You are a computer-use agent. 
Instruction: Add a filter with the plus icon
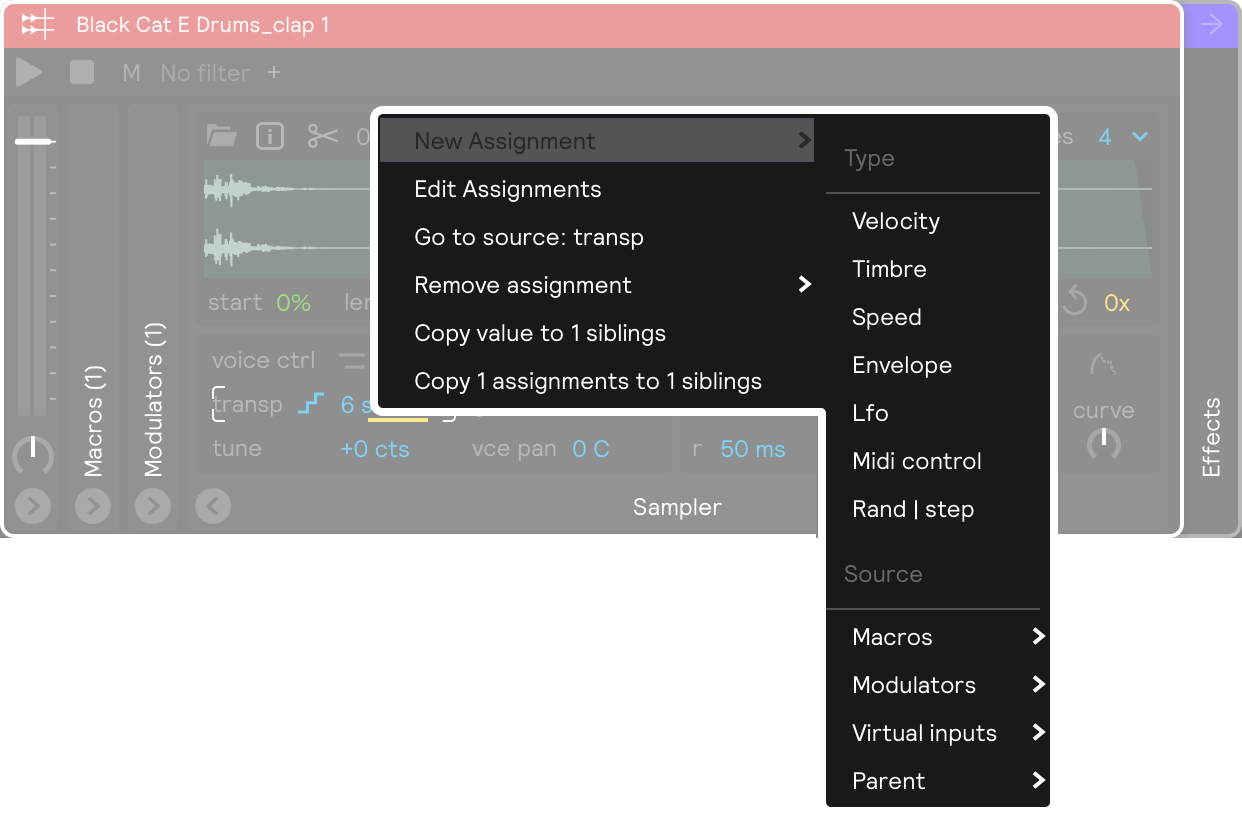(274, 73)
